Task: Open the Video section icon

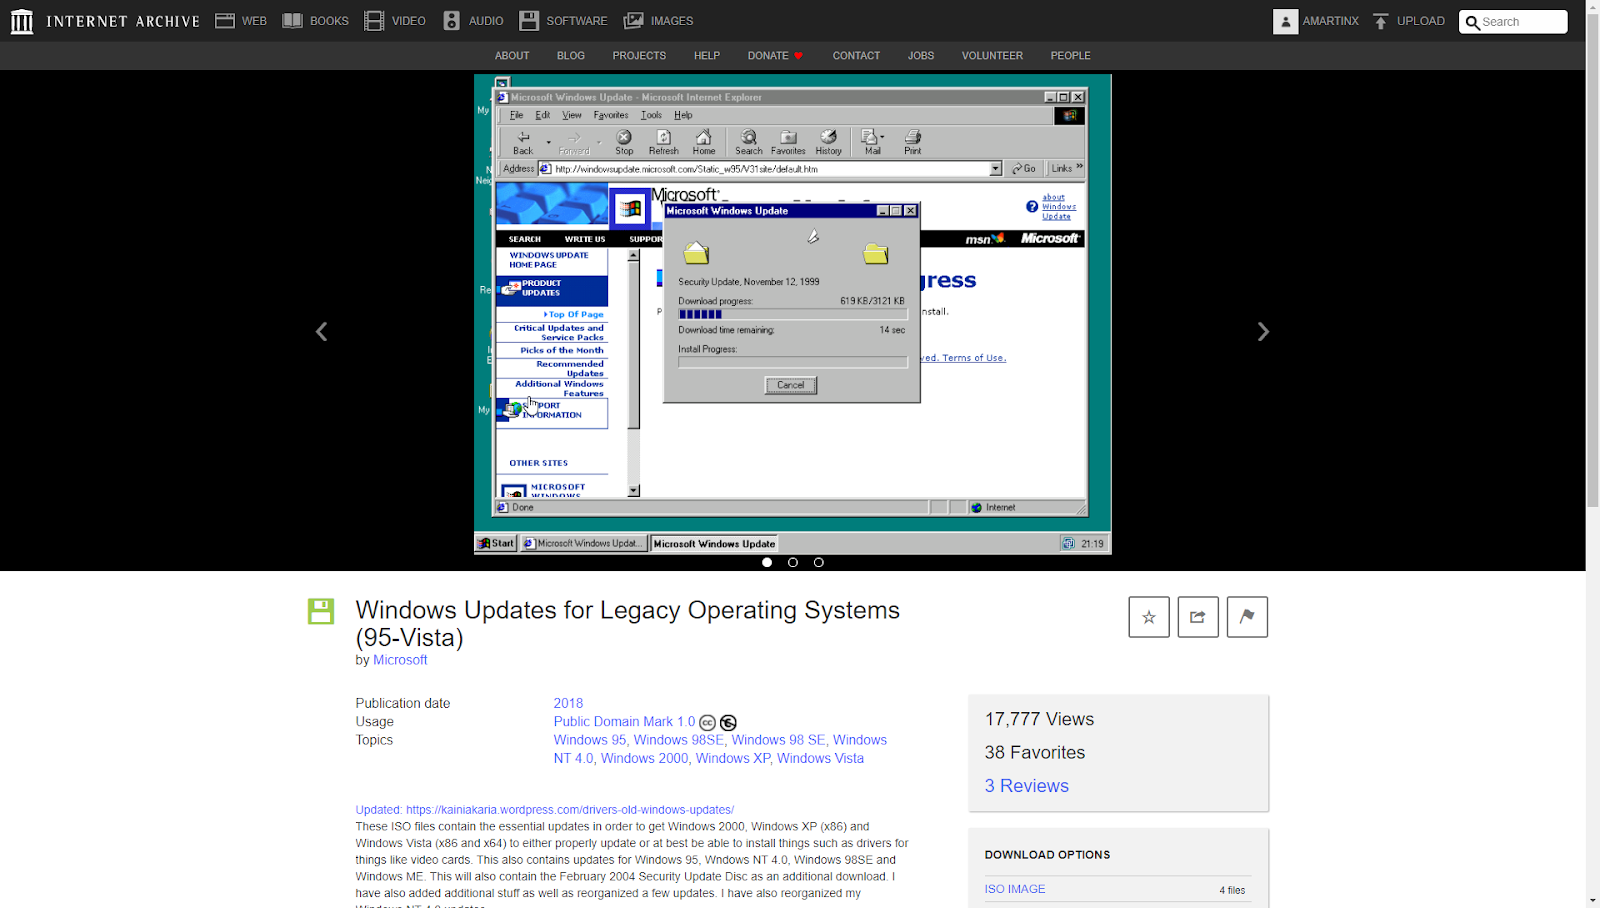Action: click(x=374, y=21)
